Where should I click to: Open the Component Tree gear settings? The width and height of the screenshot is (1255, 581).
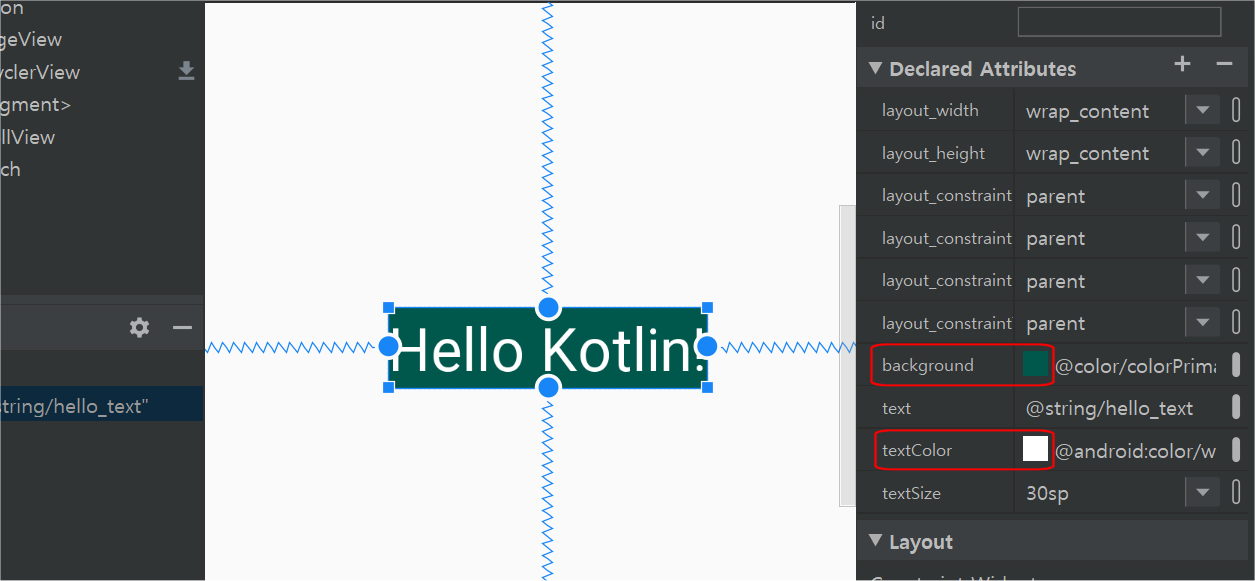(x=139, y=327)
